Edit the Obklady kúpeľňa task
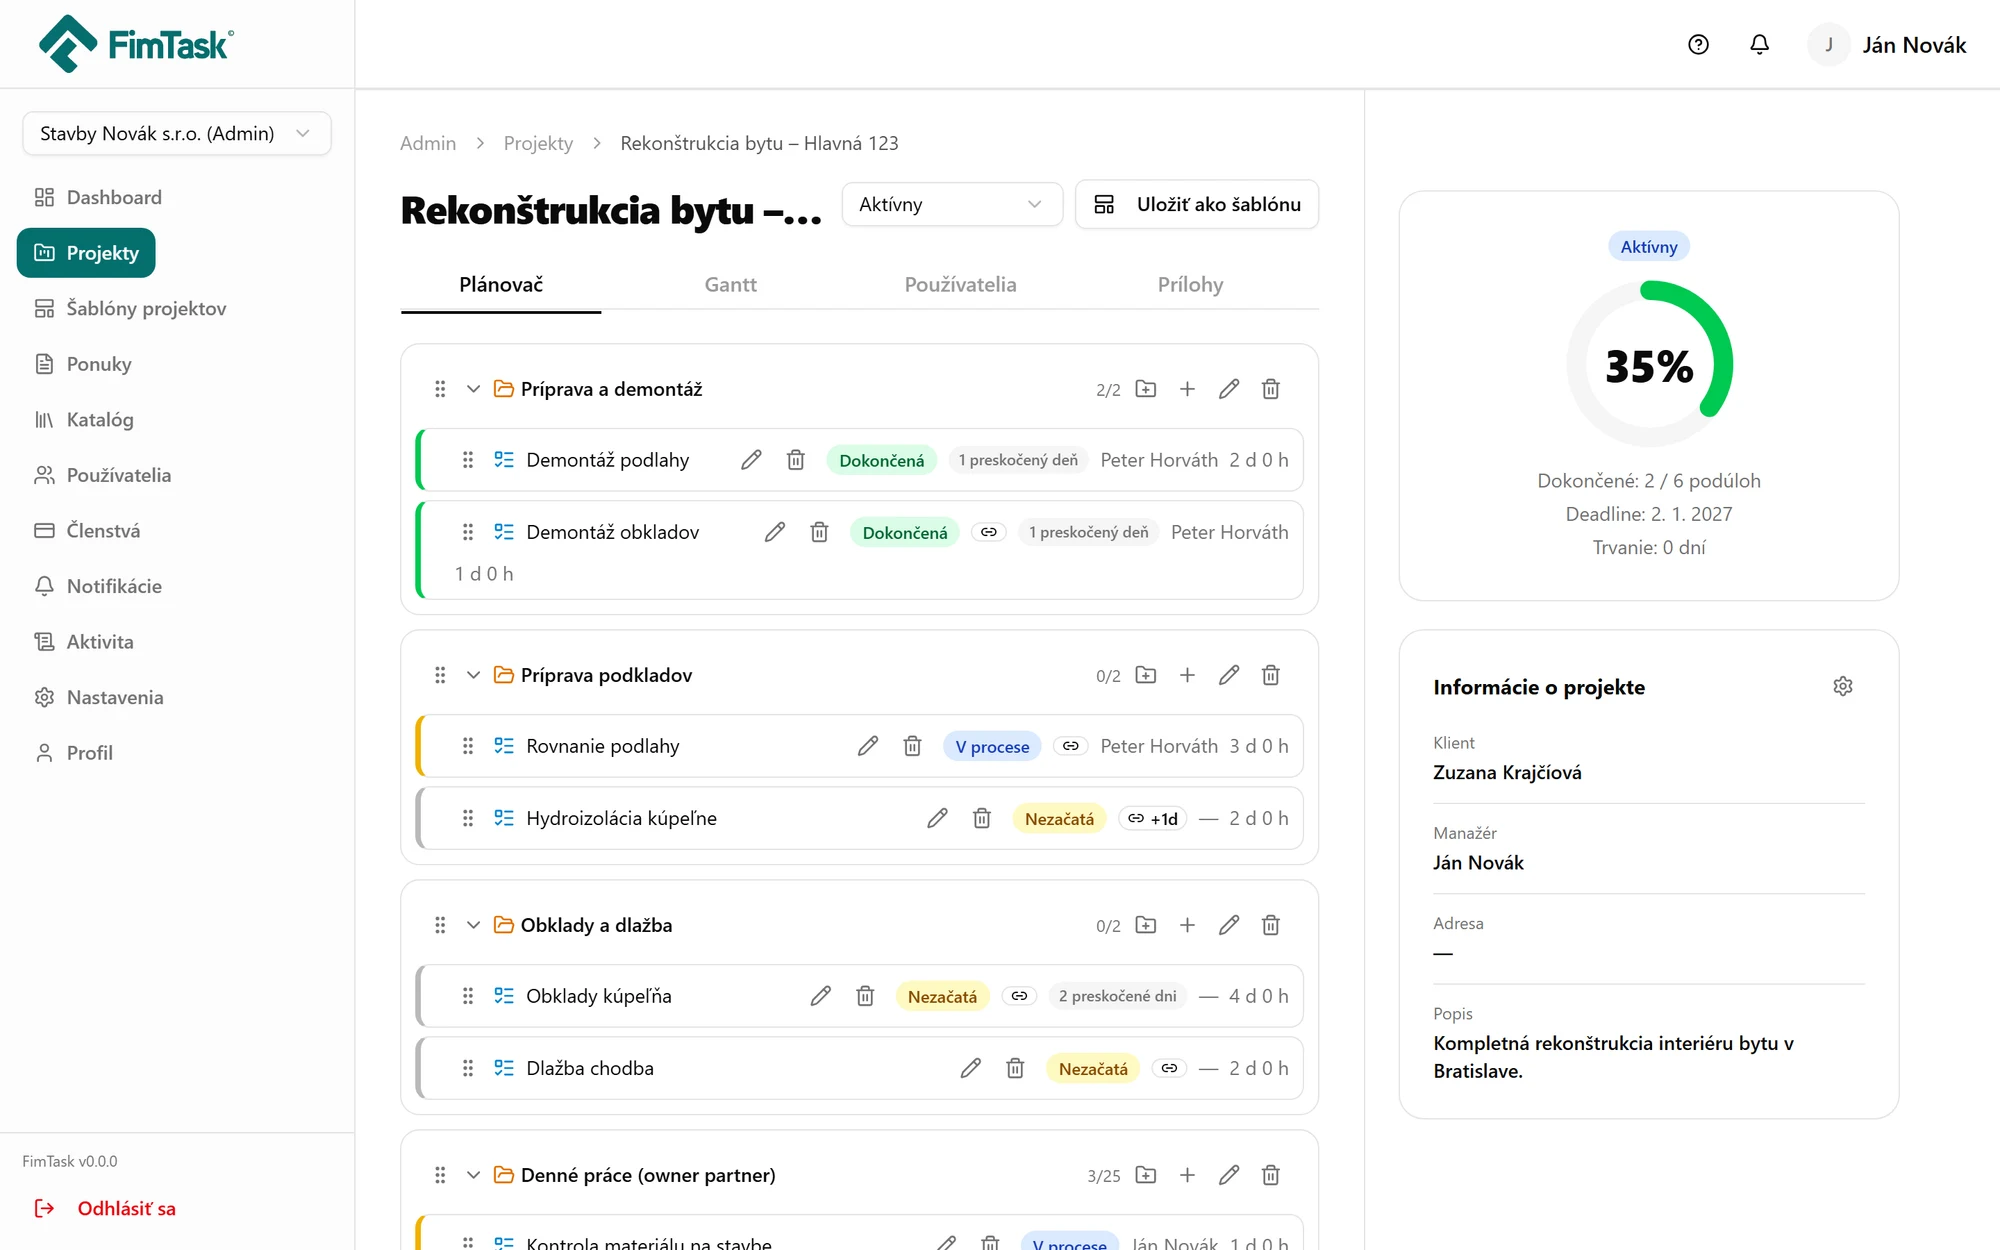Viewport: 2000px width, 1250px height. tap(821, 996)
